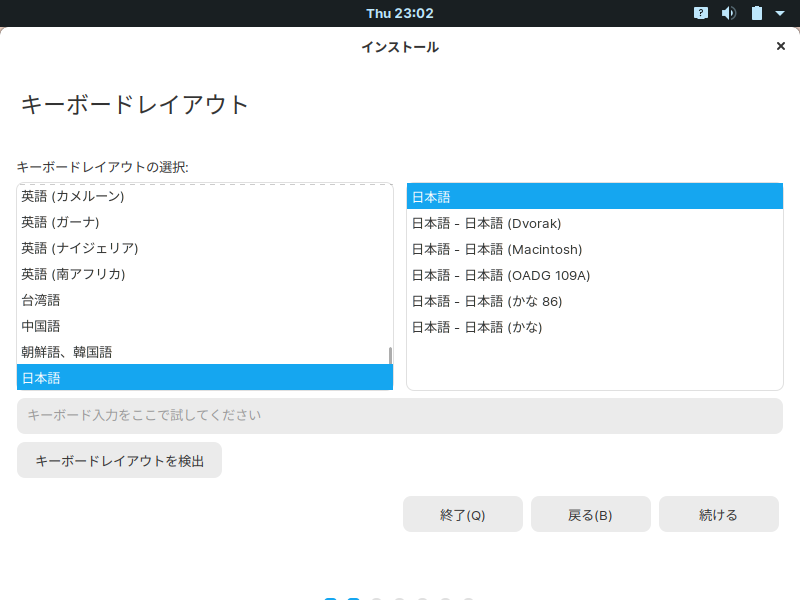Select highlighted 日本語 variant on right

point(595,196)
